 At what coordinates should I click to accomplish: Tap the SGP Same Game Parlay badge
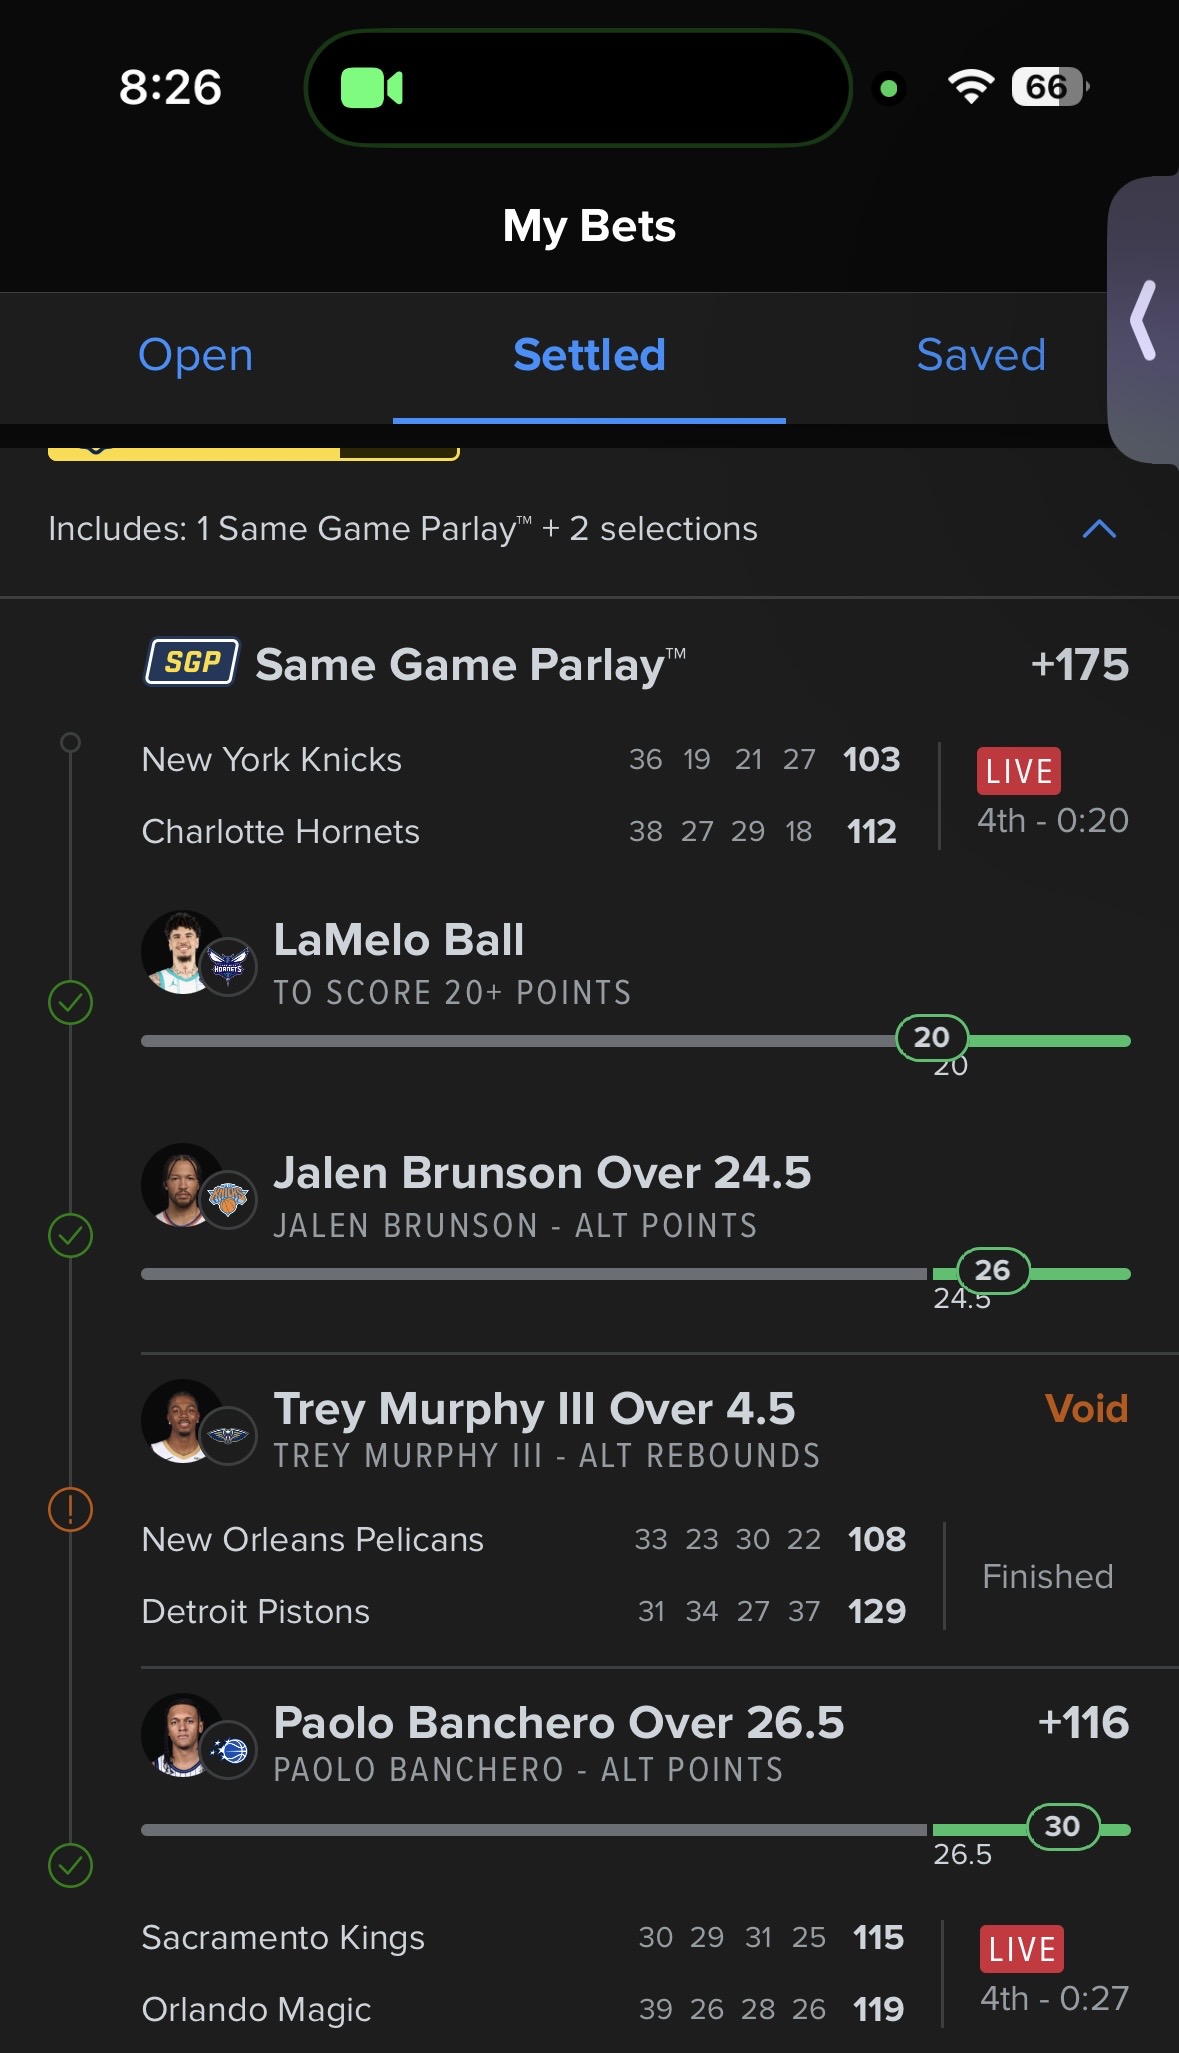192,662
